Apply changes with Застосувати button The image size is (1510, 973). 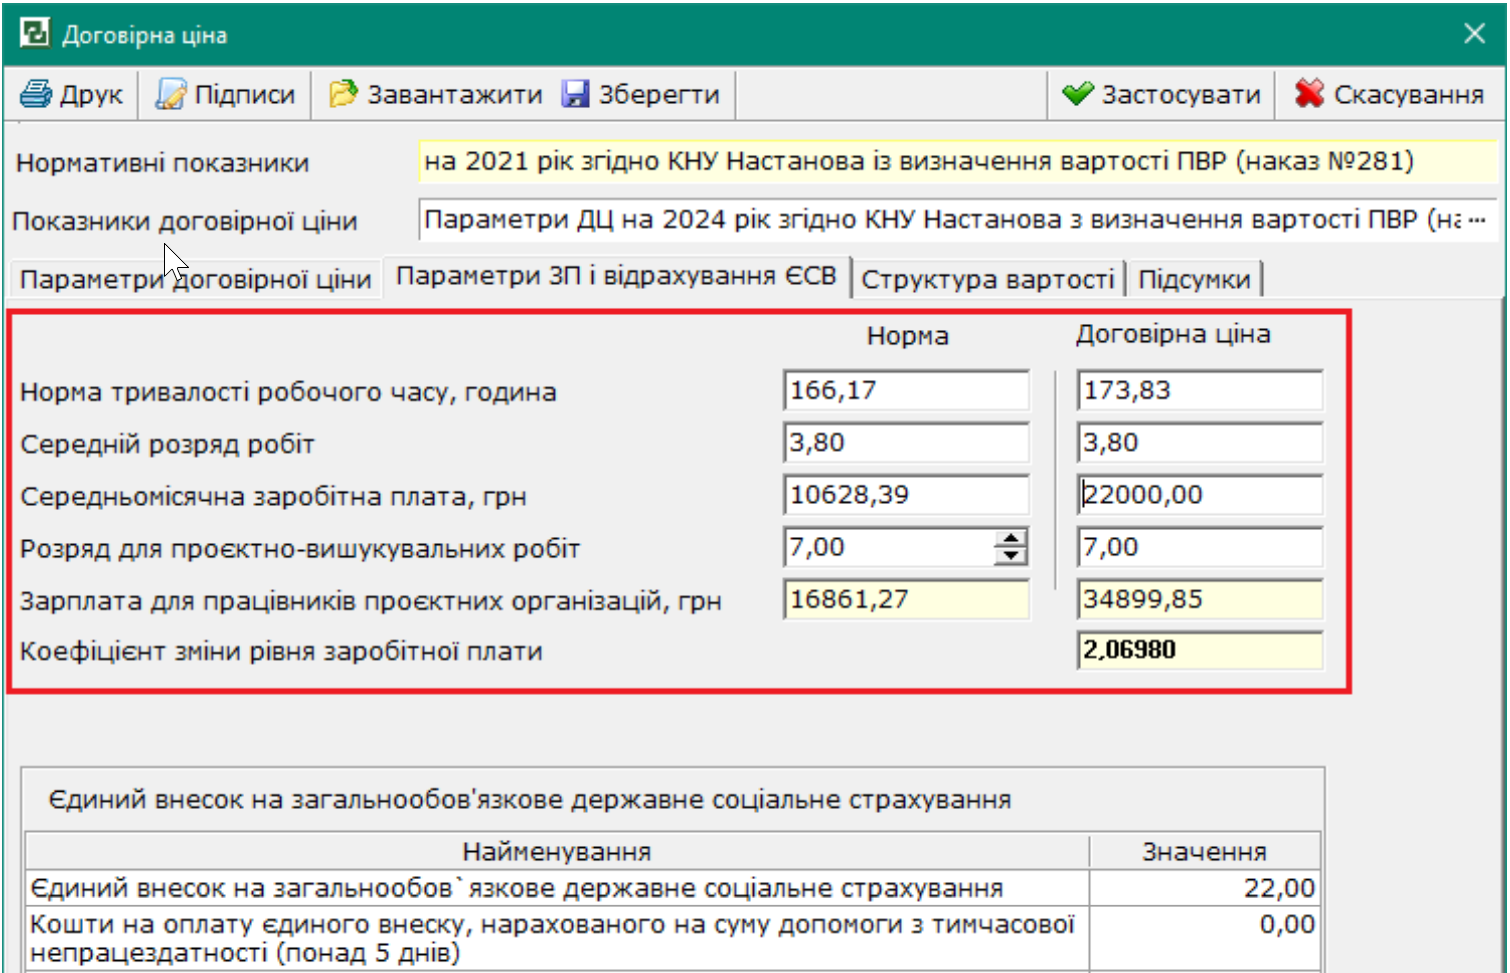coord(1161,94)
